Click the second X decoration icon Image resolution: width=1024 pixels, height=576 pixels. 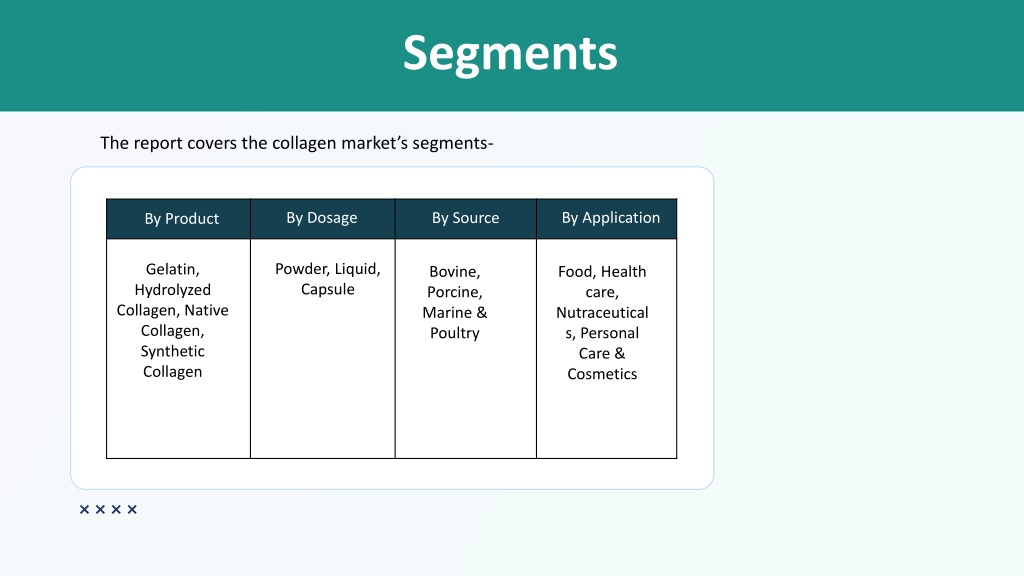(x=100, y=509)
